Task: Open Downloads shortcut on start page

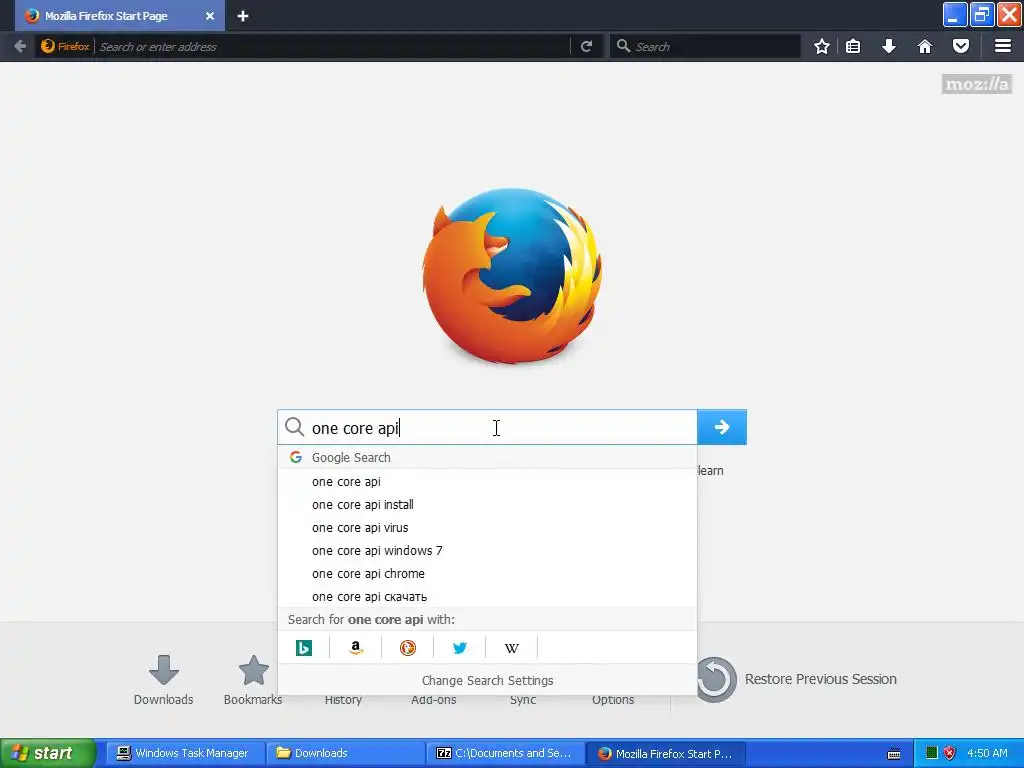Action: pyautogui.click(x=163, y=680)
